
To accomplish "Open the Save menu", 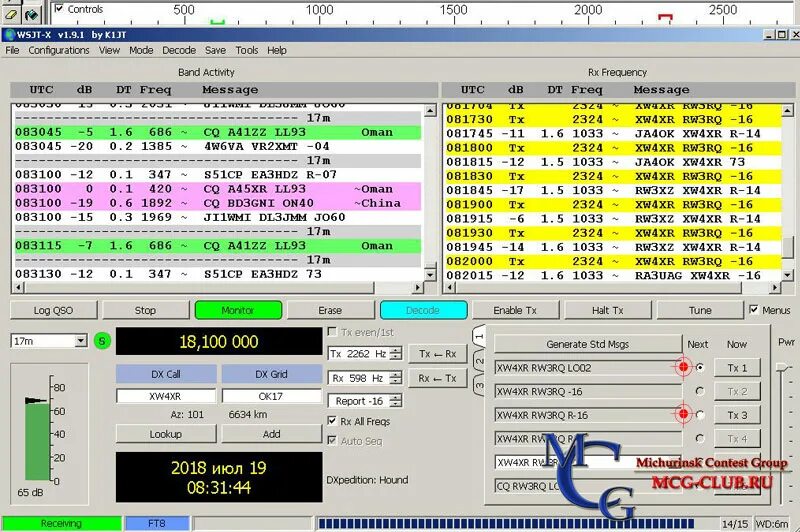I will coord(215,50).
